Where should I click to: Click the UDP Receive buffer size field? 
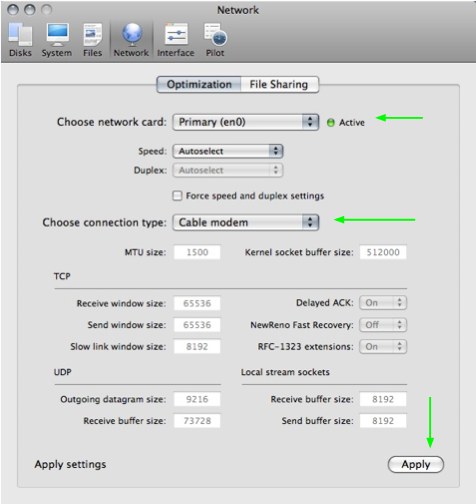click(197, 421)
